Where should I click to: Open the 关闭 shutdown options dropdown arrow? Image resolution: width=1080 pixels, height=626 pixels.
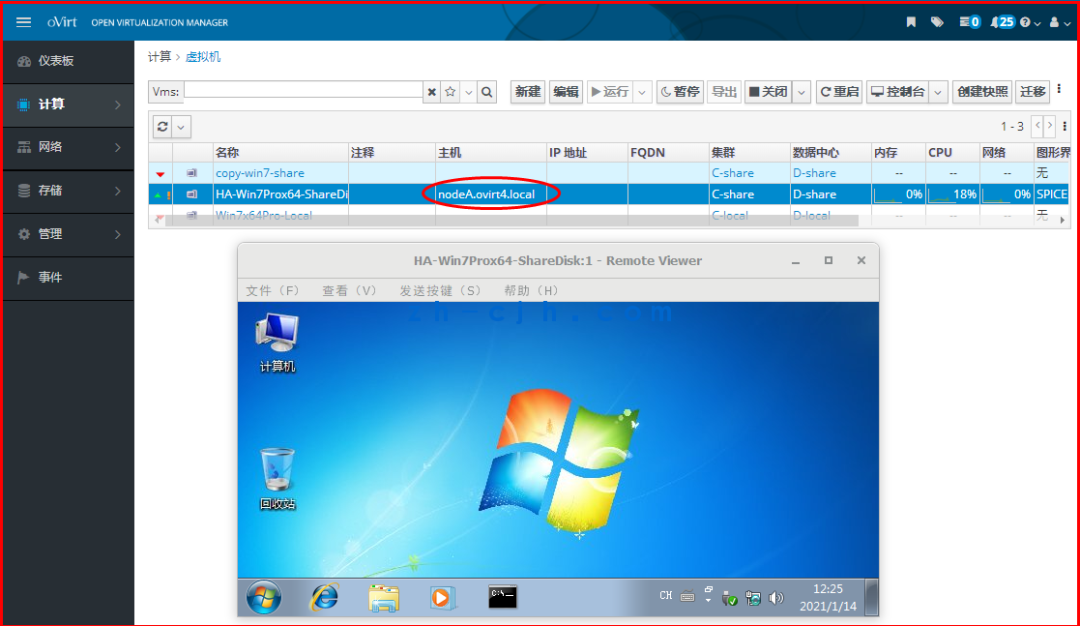click(802, 92)
